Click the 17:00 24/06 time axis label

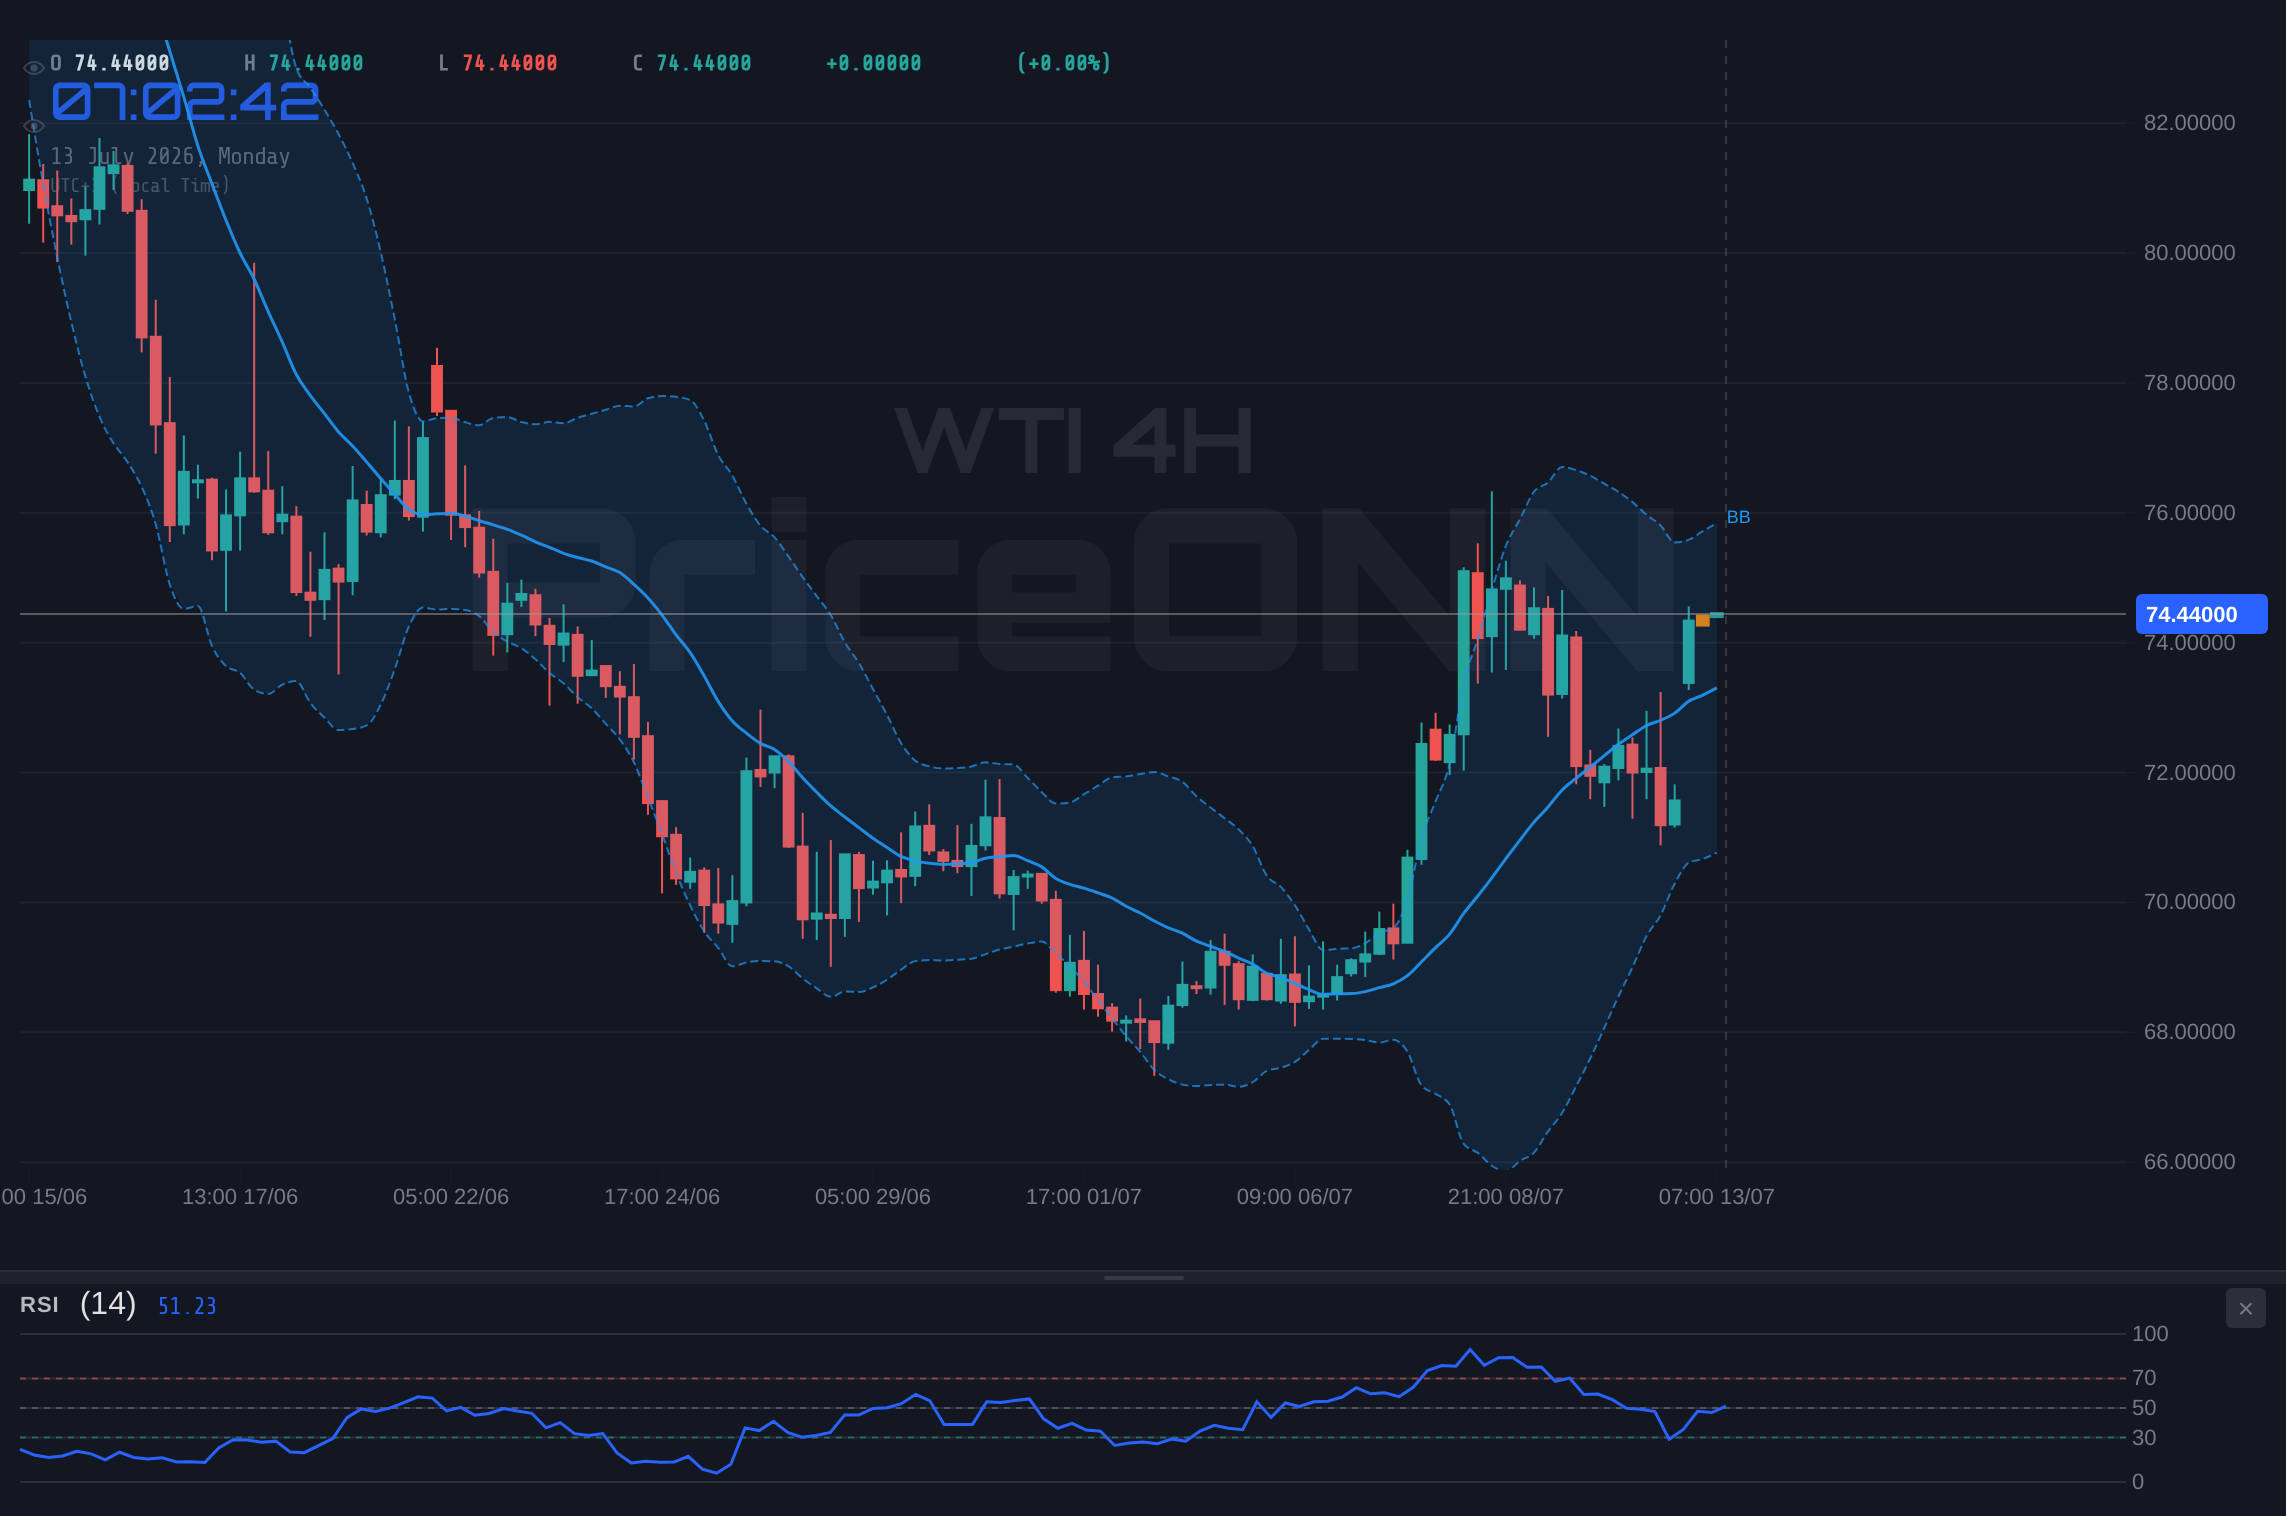click(x=662, y=1197)
